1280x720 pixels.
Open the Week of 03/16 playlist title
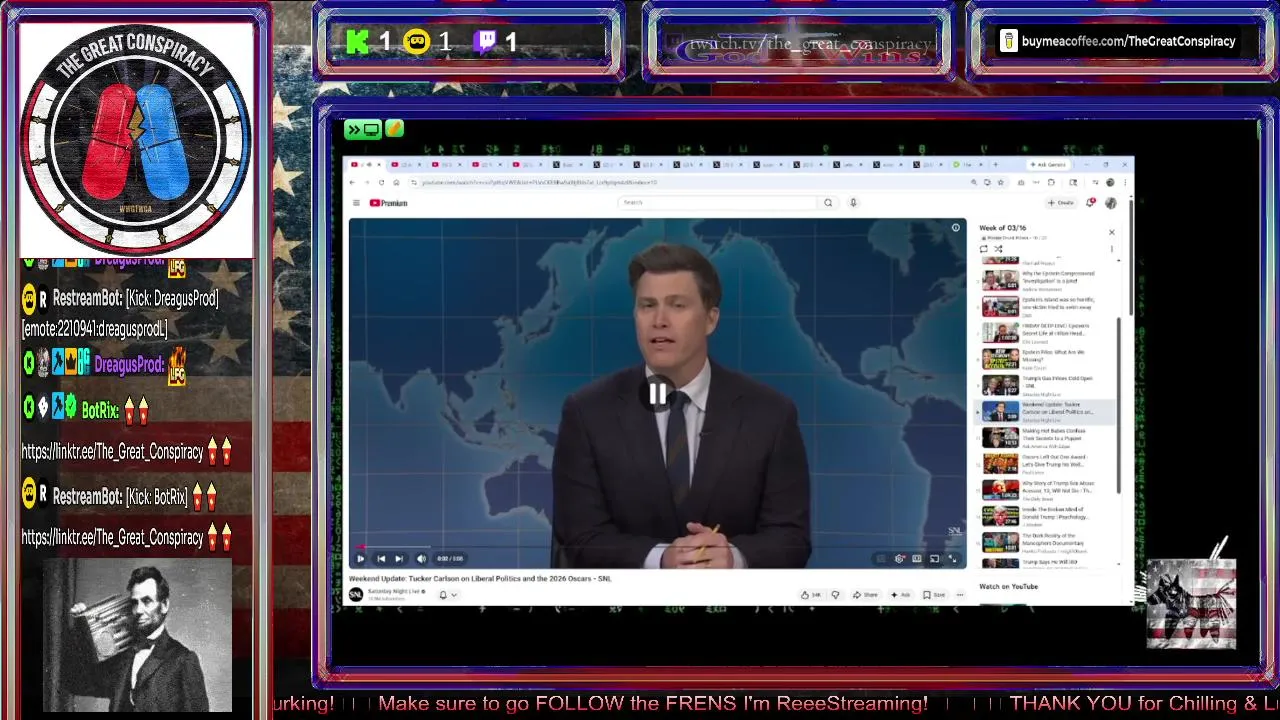pos(1003,228)
